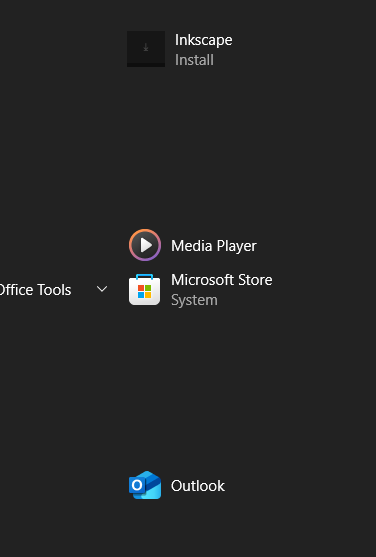Click the Inkscape app name
376x557 pixels.
(x=204, y=40)
